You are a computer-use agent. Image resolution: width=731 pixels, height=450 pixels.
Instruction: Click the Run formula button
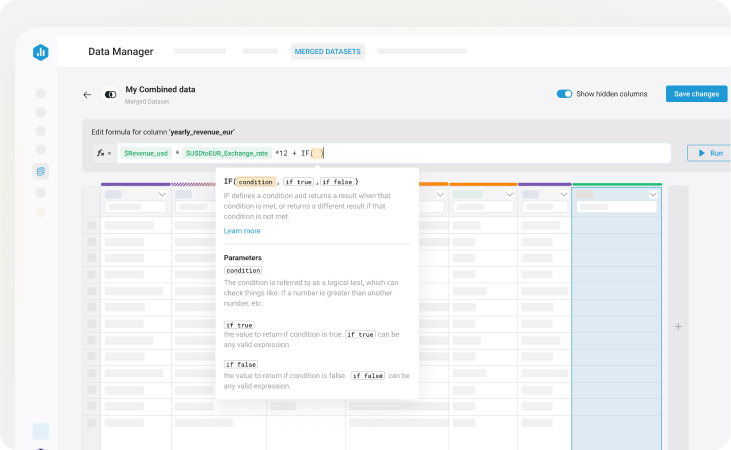(709, 153)
